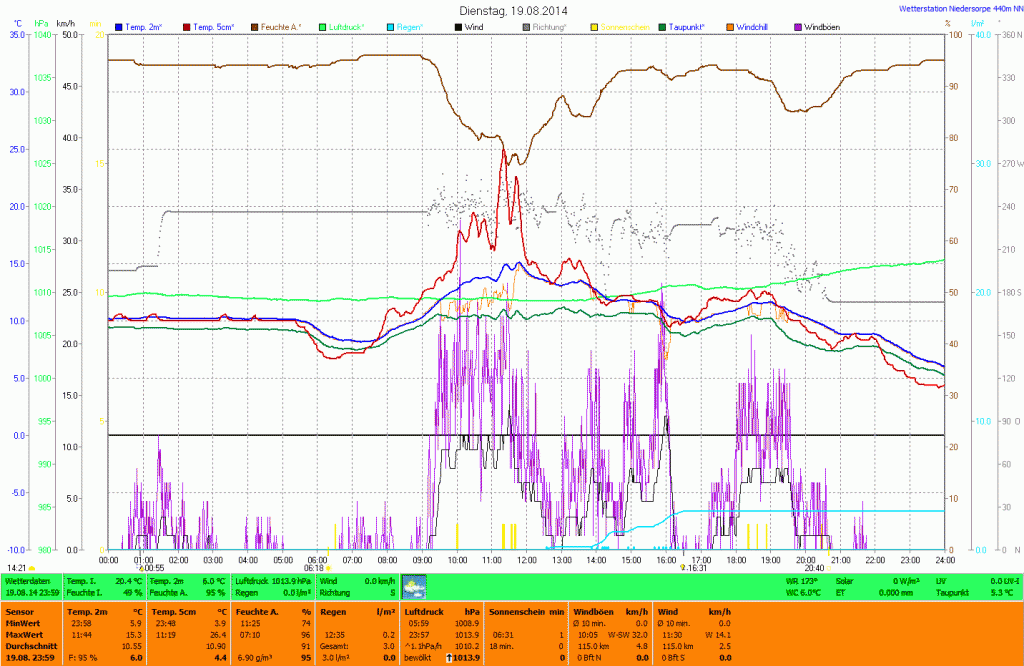Viewport: 1024px width, 666px height.
Task: Toggle the Windböen series in legend
Action: tap(797, 25)
